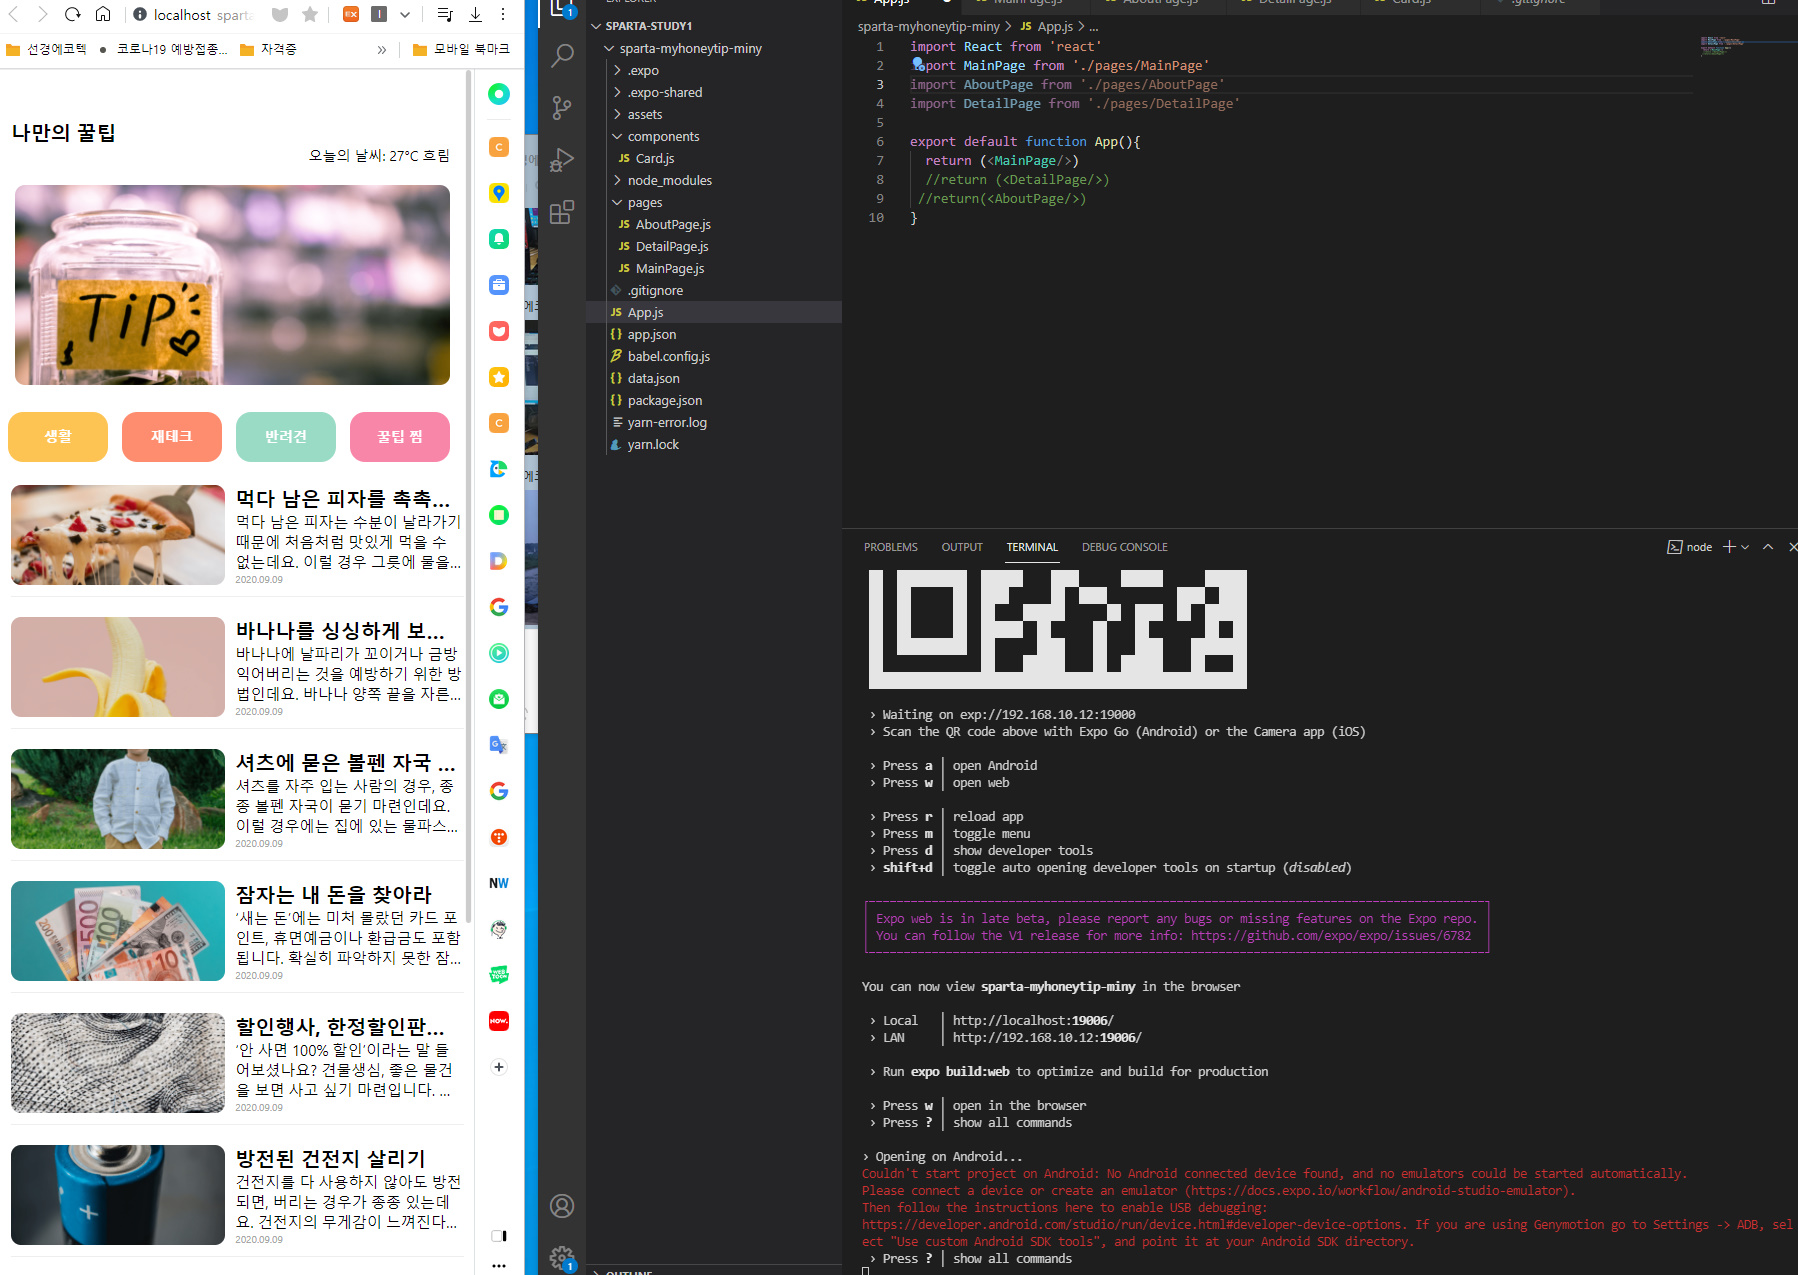Viewport: 1798px width, 1275px height.
Task: Open the yellow star sidebar icon
Action: (499, 377)
